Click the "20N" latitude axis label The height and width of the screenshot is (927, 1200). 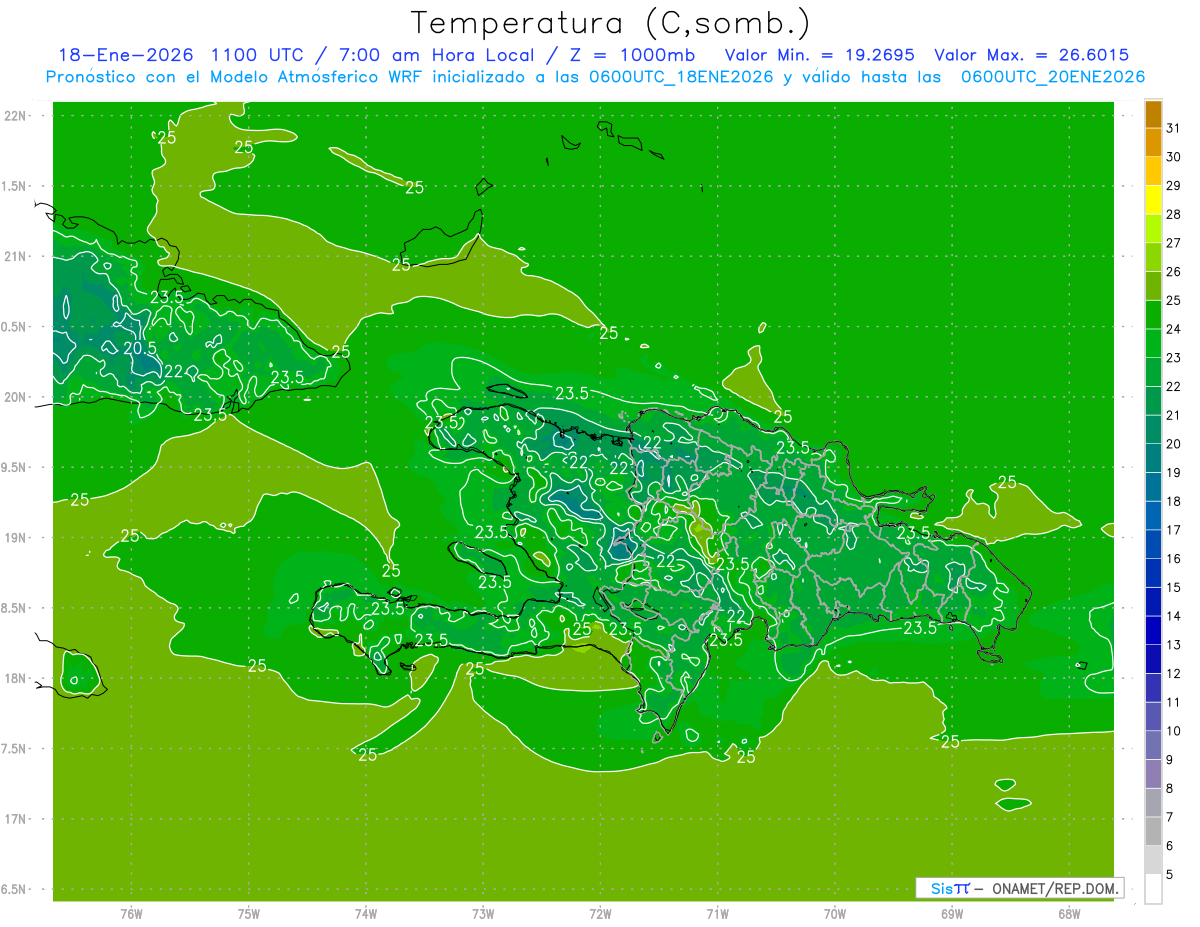[16, 397]
